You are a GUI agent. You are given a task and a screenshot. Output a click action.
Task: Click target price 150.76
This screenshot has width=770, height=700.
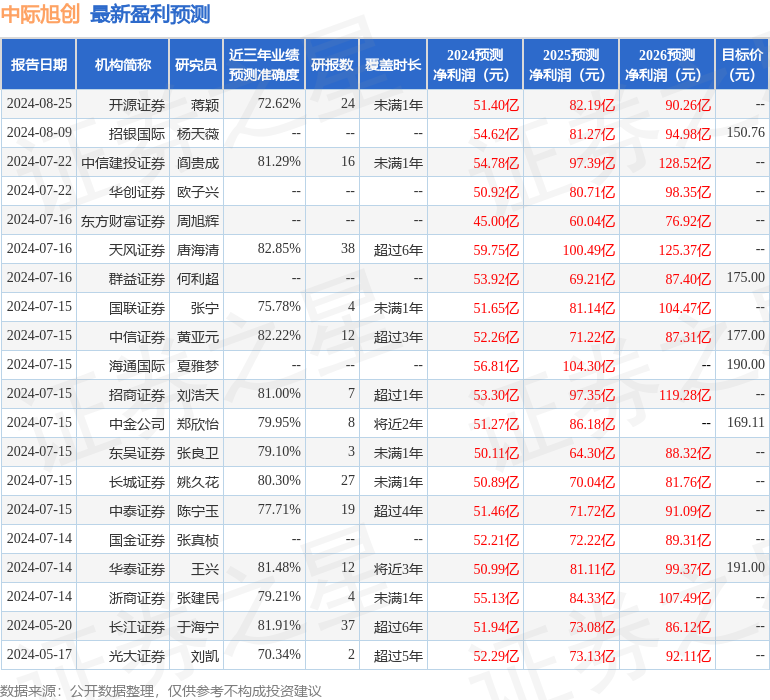(745, 133)
